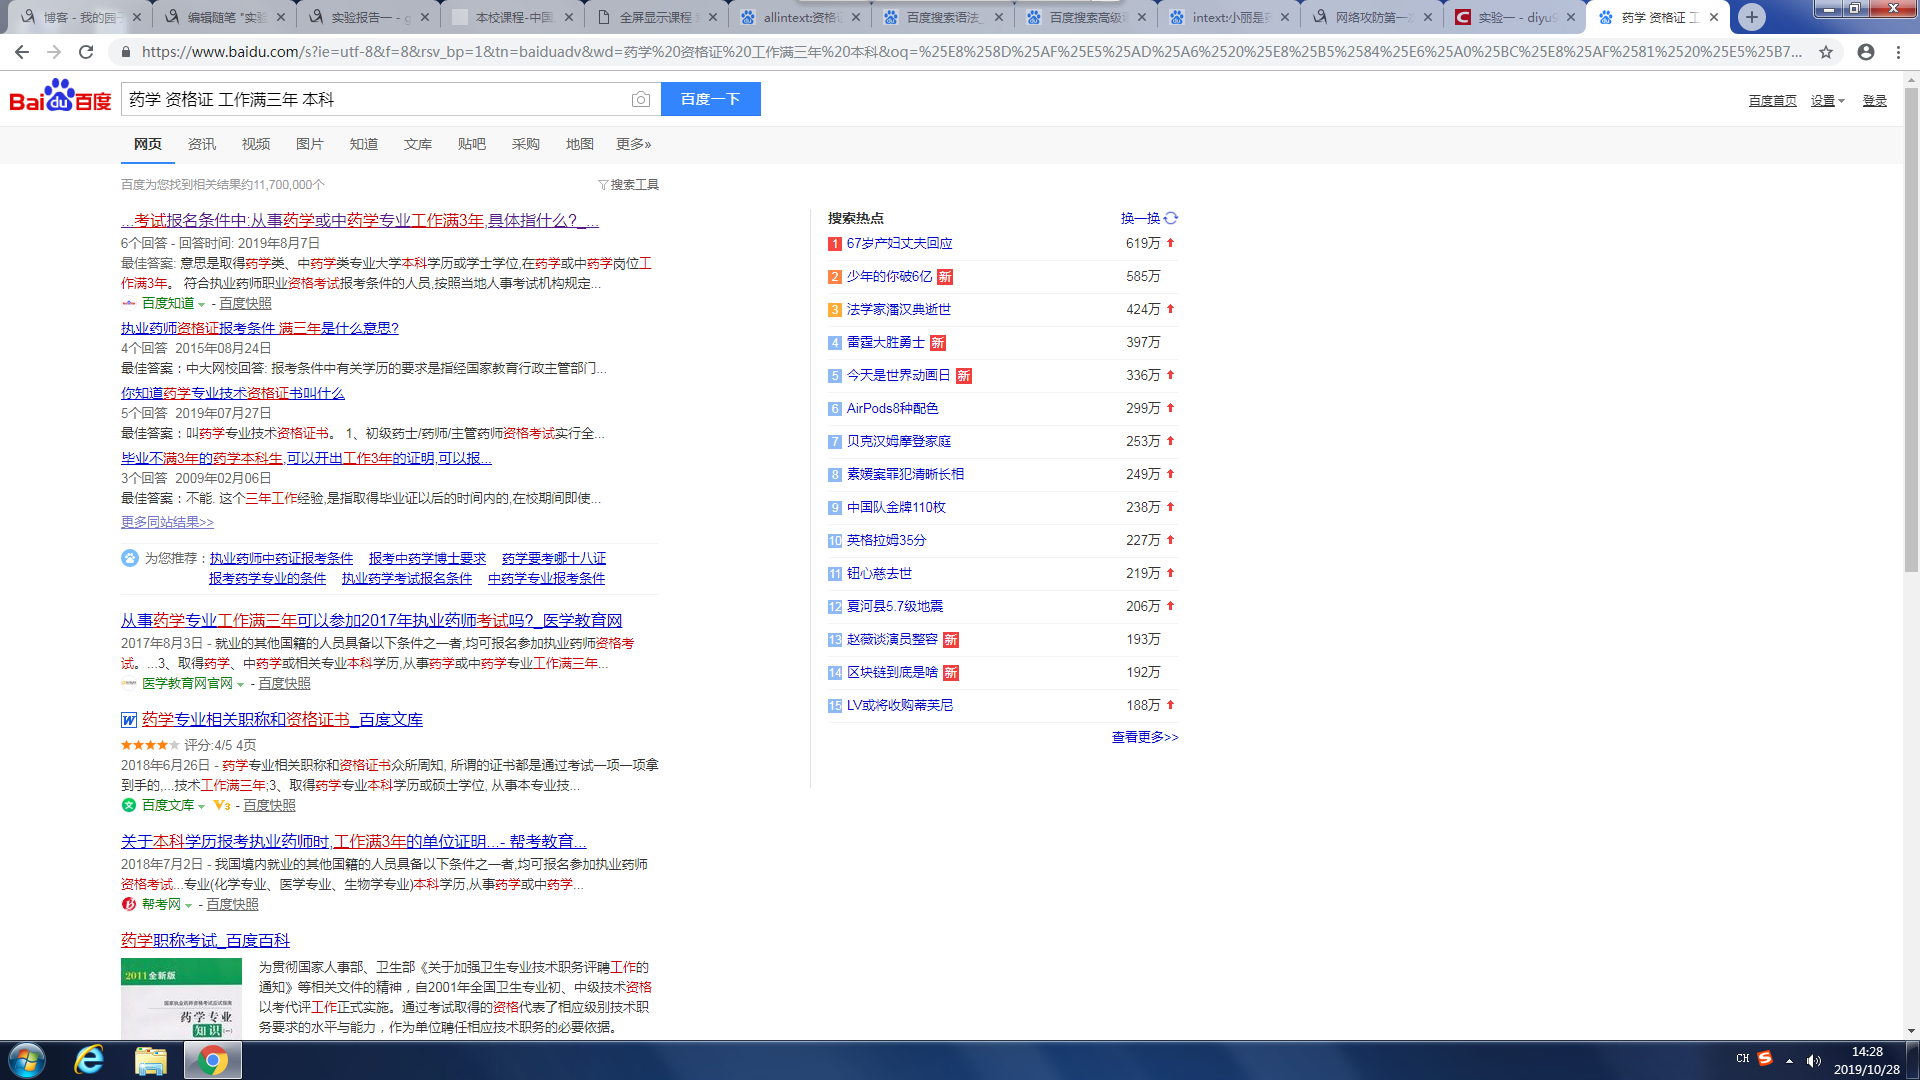Expand 百度知道 source dropdown arrow
This screenshot has height=1080, width=1920.
click(x=202, y=304)
